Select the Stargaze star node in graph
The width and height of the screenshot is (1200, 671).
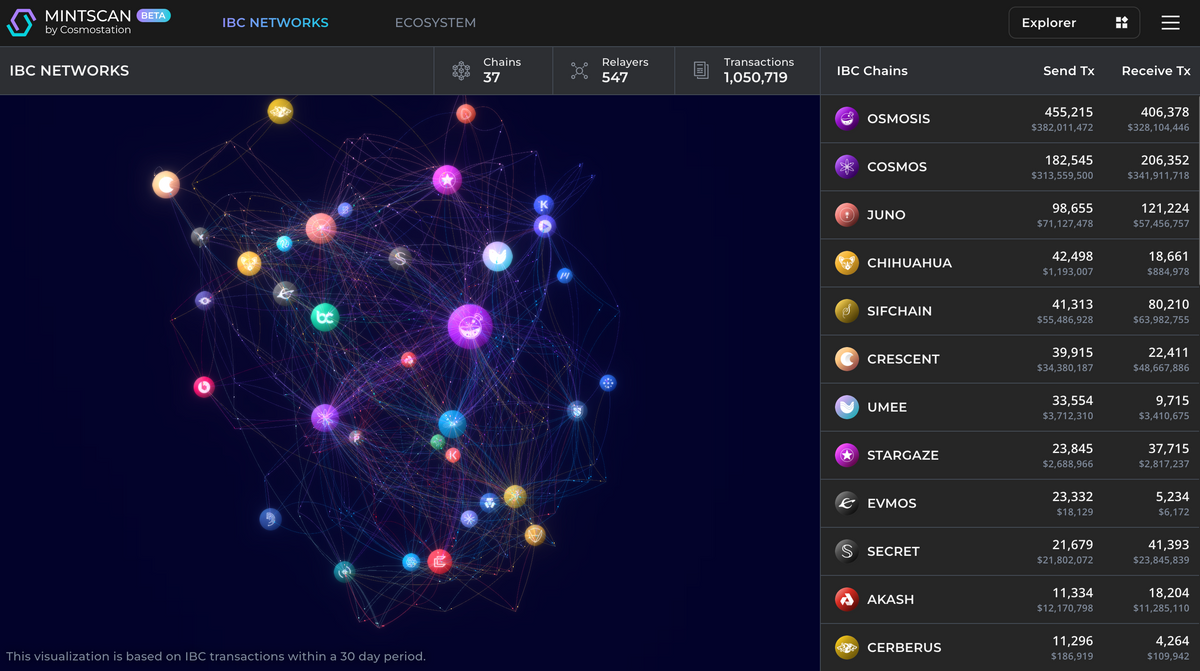[446, 180]
